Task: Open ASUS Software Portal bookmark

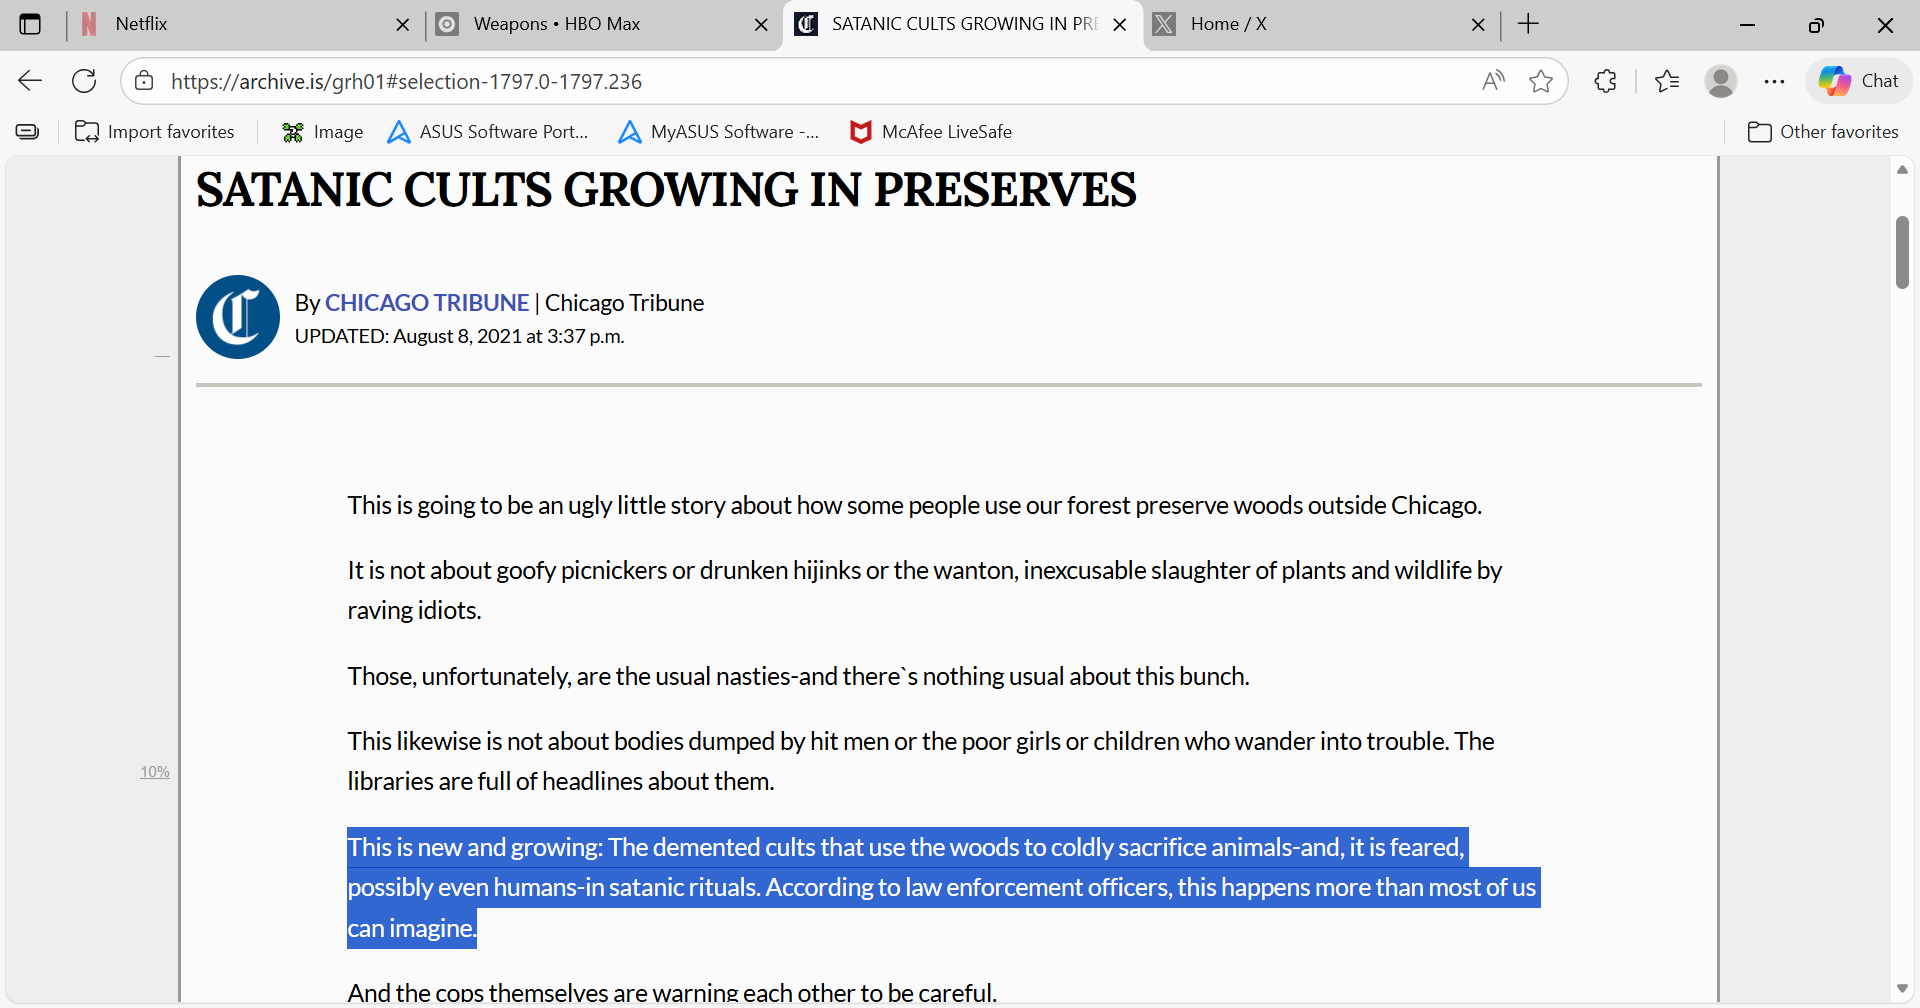Action: pos(488,132)
